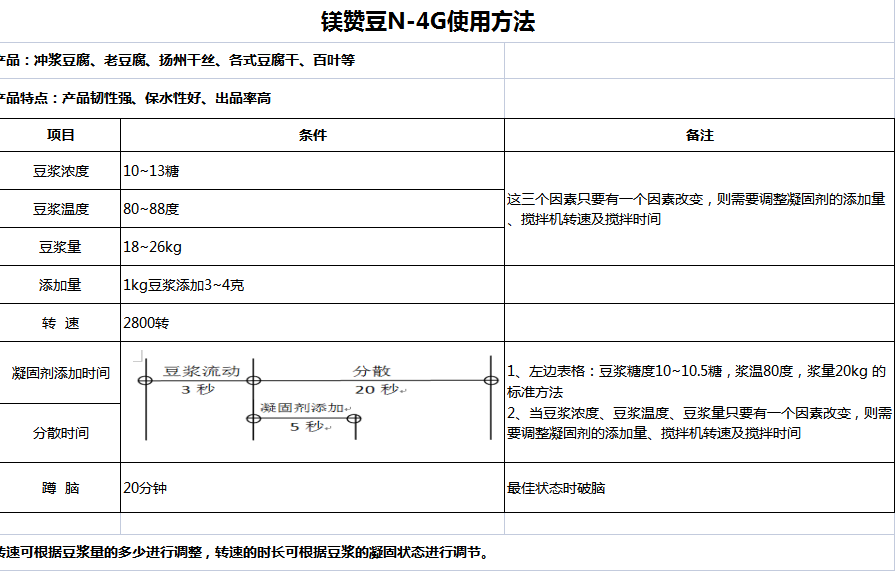Select the 添加量 label cell
Viewport: 895px width, 571px height.
coord(60,285)
